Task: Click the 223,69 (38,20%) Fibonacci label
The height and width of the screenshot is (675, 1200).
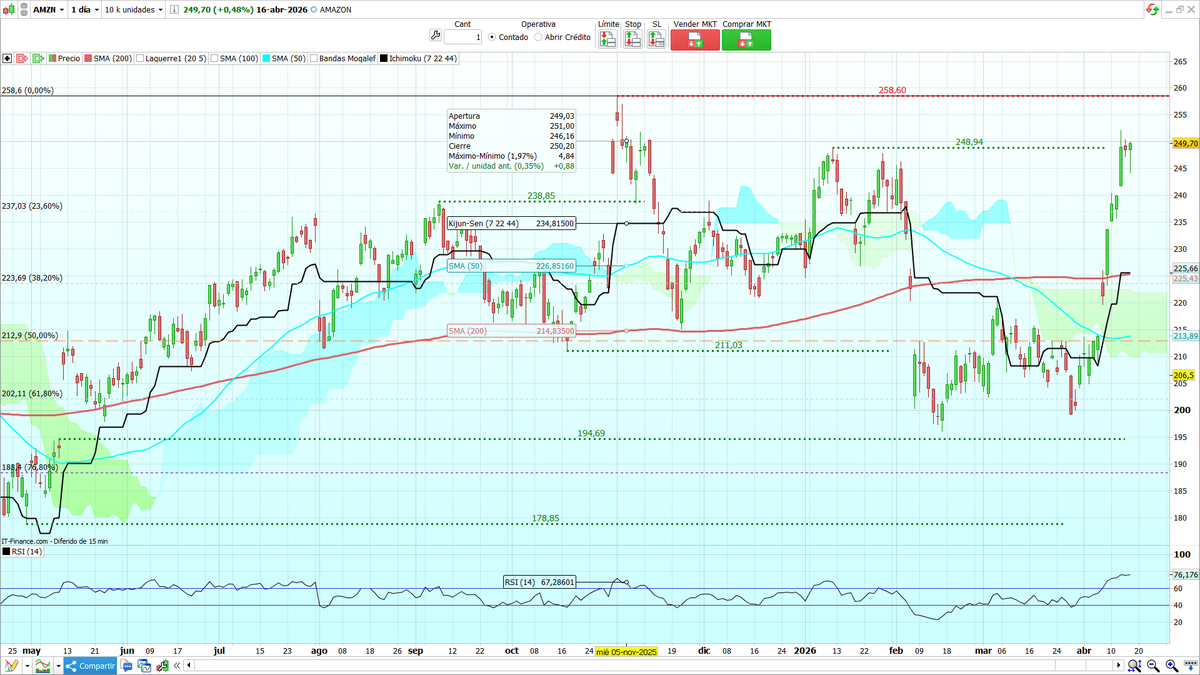Action: [x=32, y=278]
